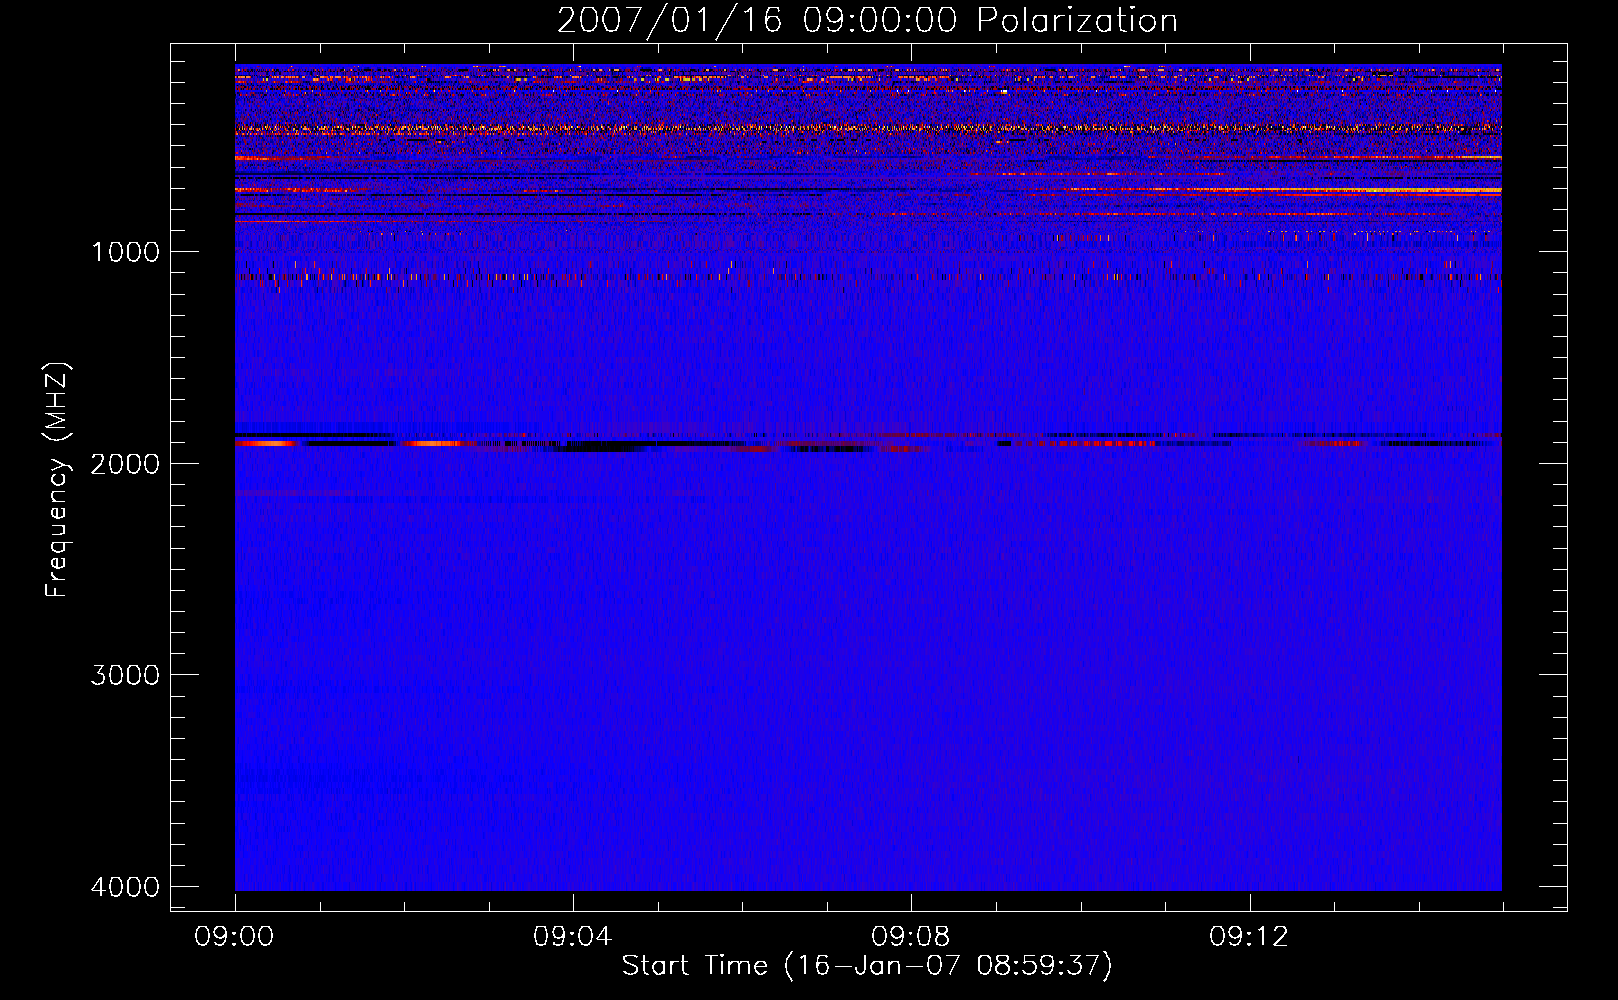This screenshot has height=1000, width=1618.
Task: Click the 1000 frequency tick label
Action: point(125,252)
